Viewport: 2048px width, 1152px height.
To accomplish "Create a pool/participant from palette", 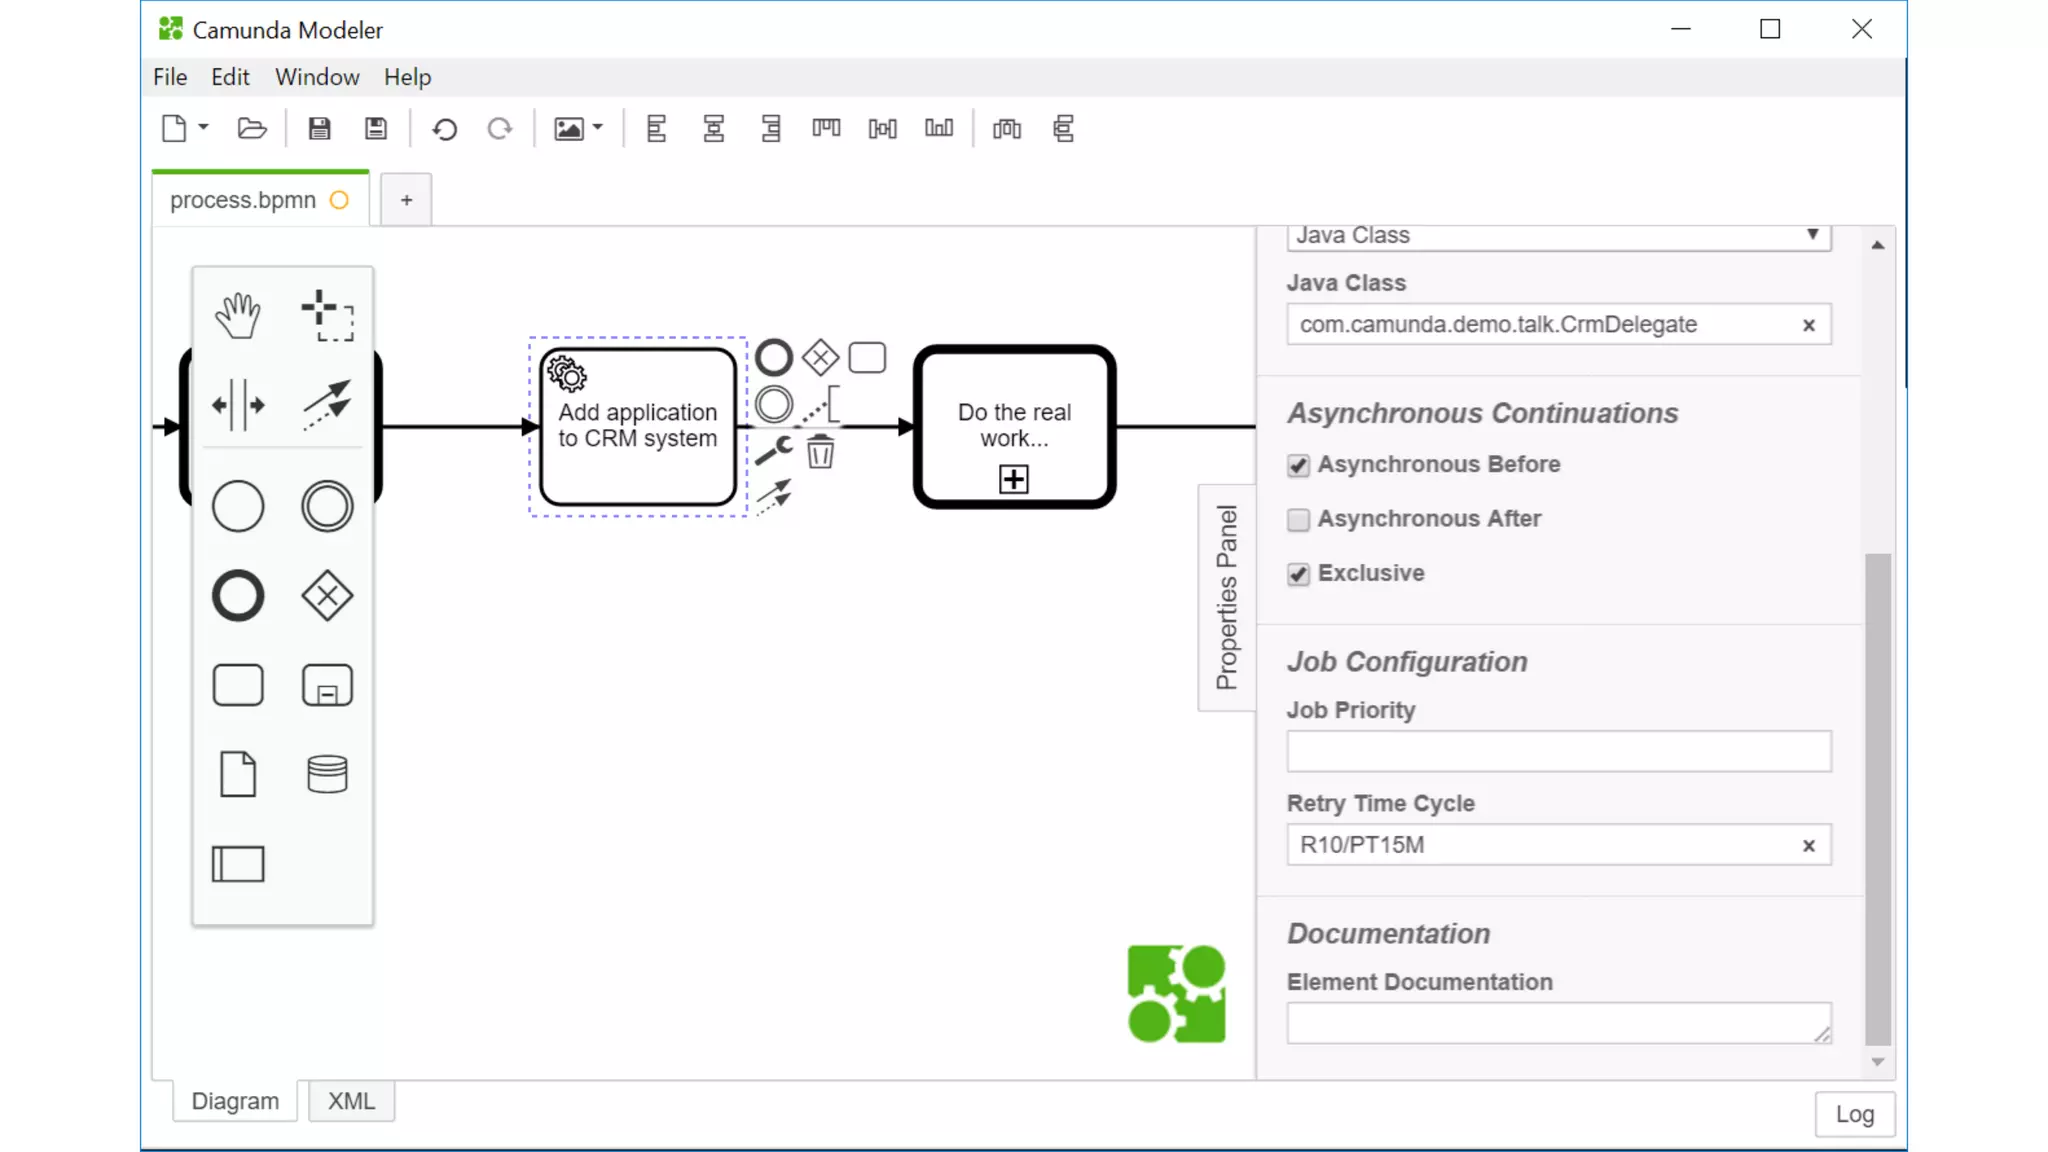I will point(238,864).
